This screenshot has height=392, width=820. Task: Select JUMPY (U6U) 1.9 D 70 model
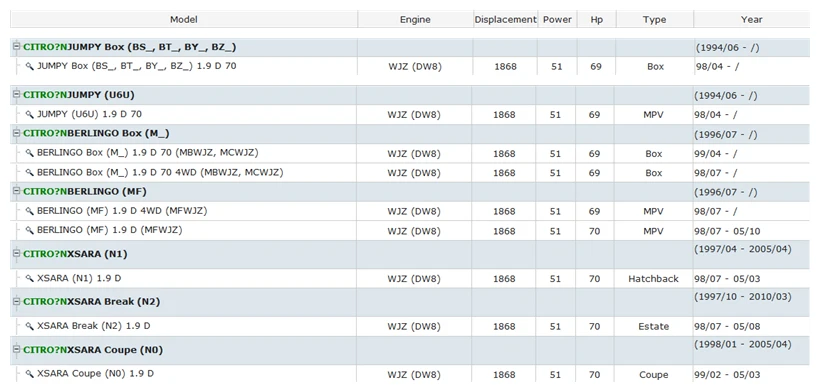[x=89, y=114]
